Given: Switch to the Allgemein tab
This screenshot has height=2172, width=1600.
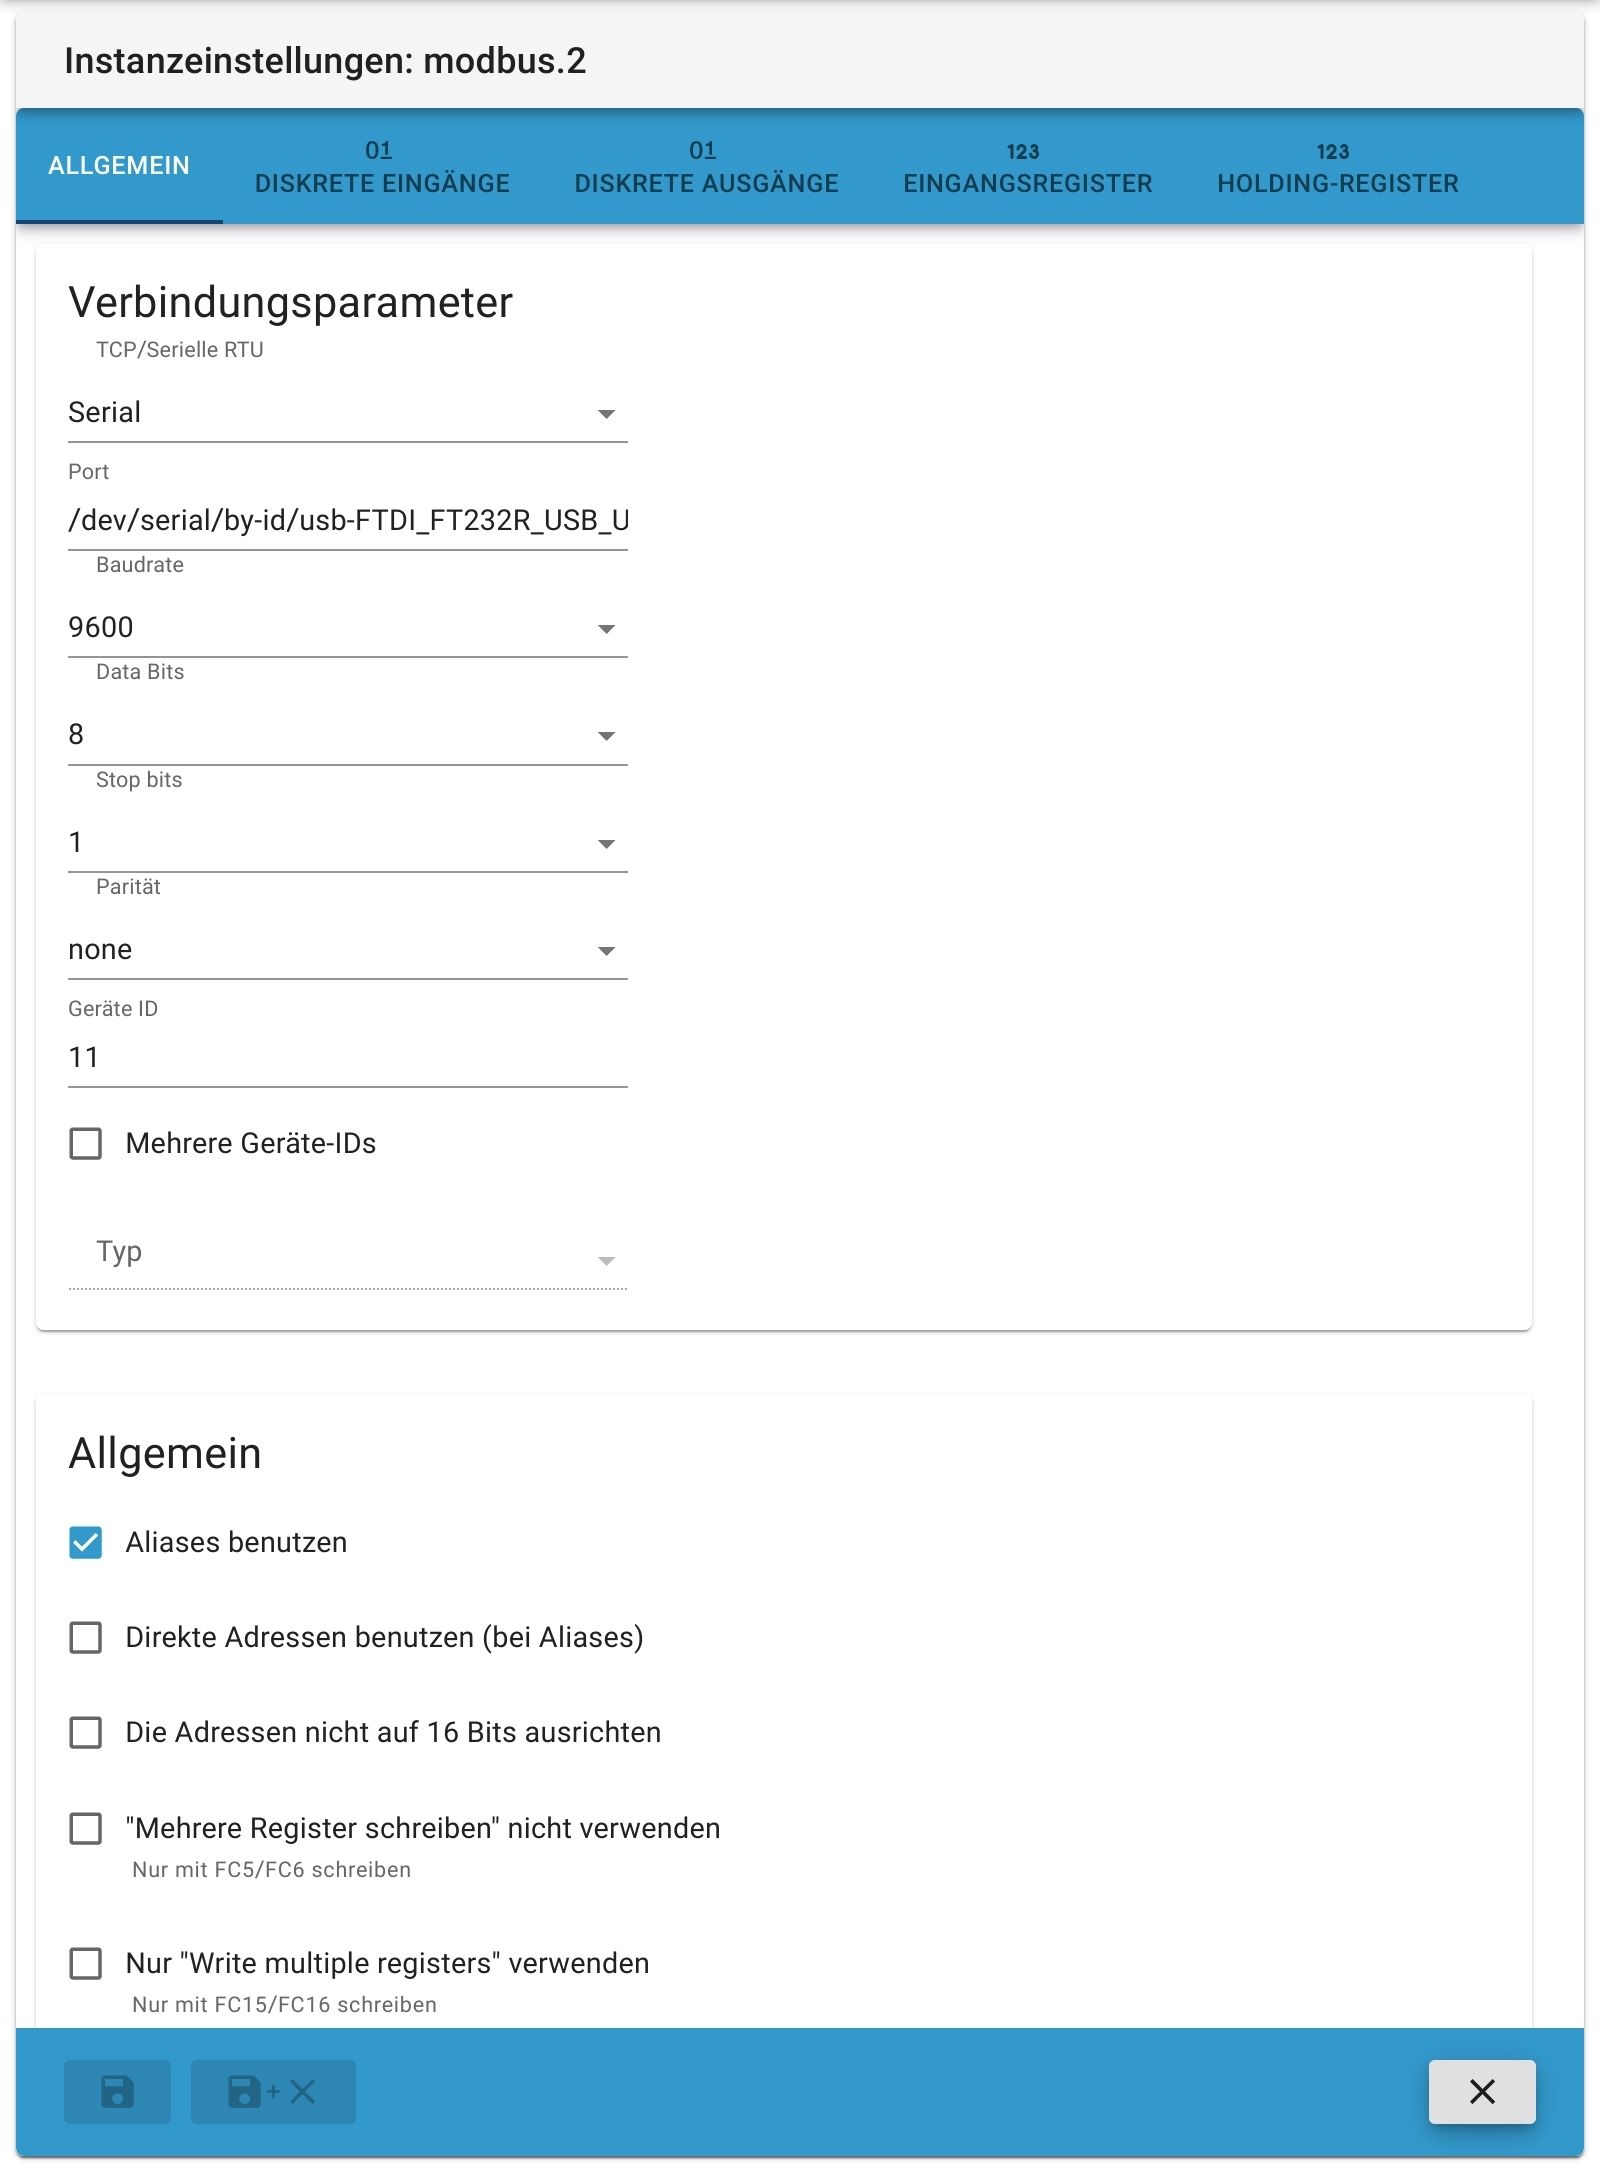Looking at the screenshot, I should (119, 166).
